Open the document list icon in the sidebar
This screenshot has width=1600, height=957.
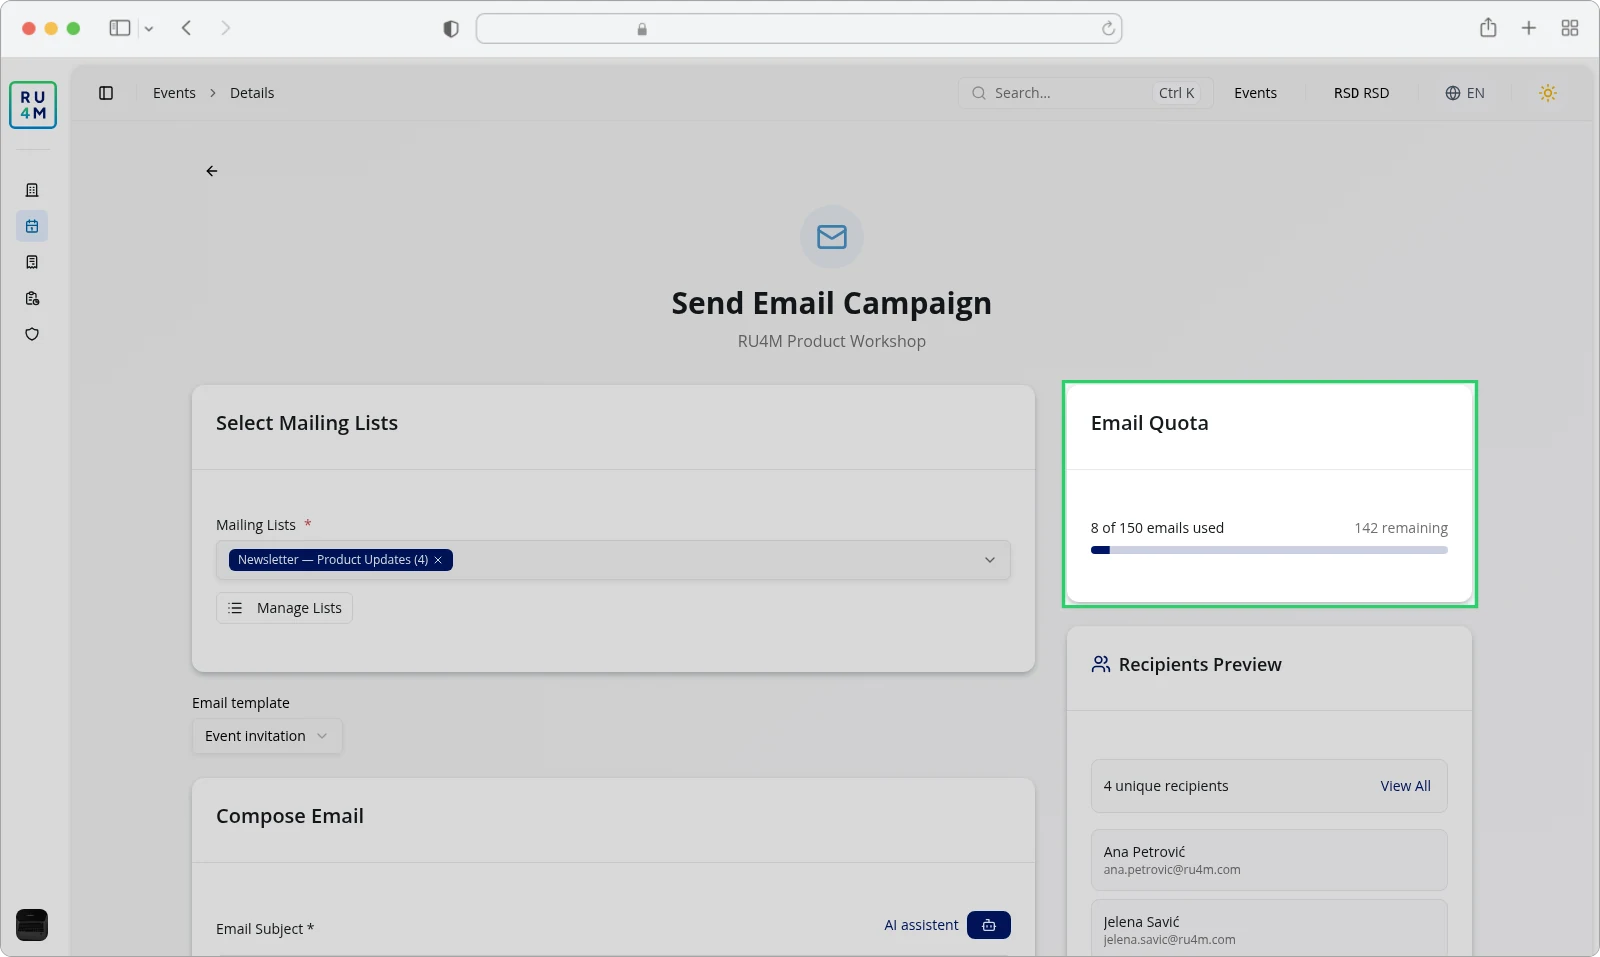(32, 262)
